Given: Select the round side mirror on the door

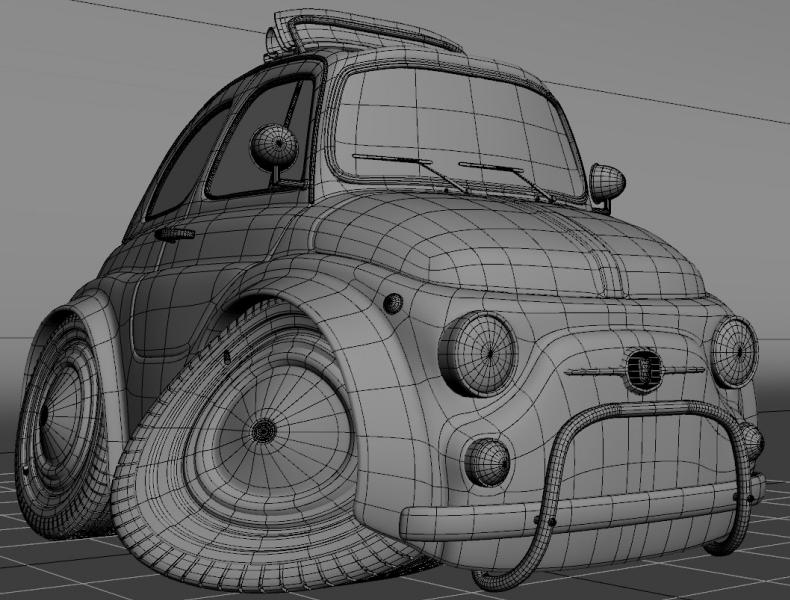Looking at the screenshot, I should tap(275, 146).
